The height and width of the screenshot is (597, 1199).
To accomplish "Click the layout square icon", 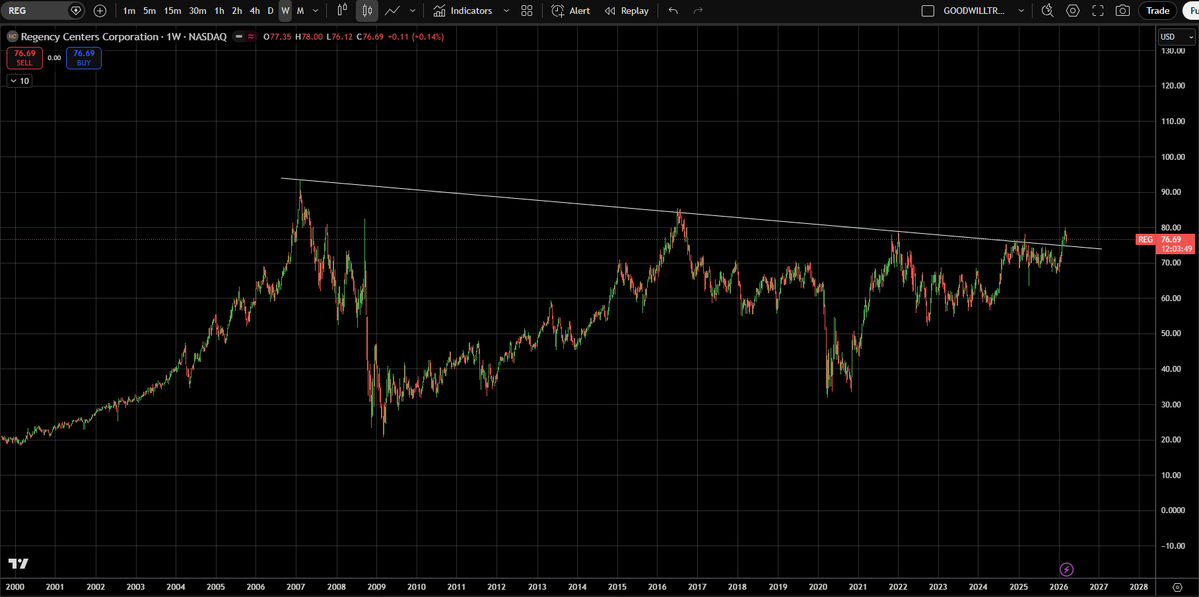I will 928,11.
